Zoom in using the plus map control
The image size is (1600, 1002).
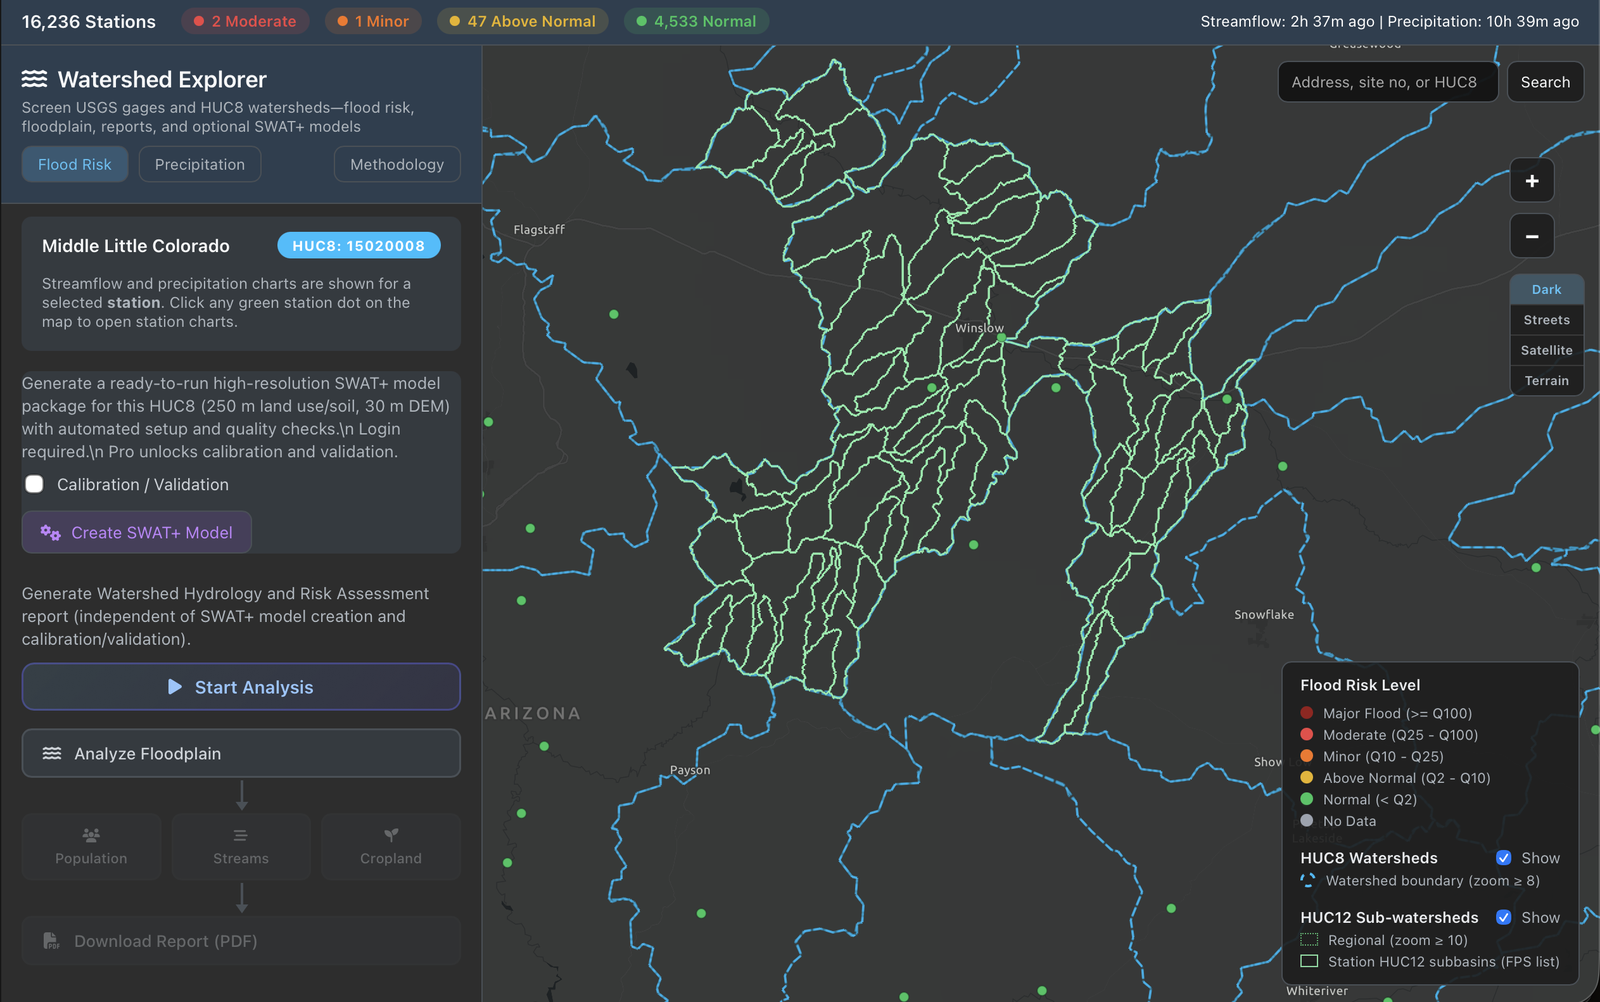point(1531,181)
